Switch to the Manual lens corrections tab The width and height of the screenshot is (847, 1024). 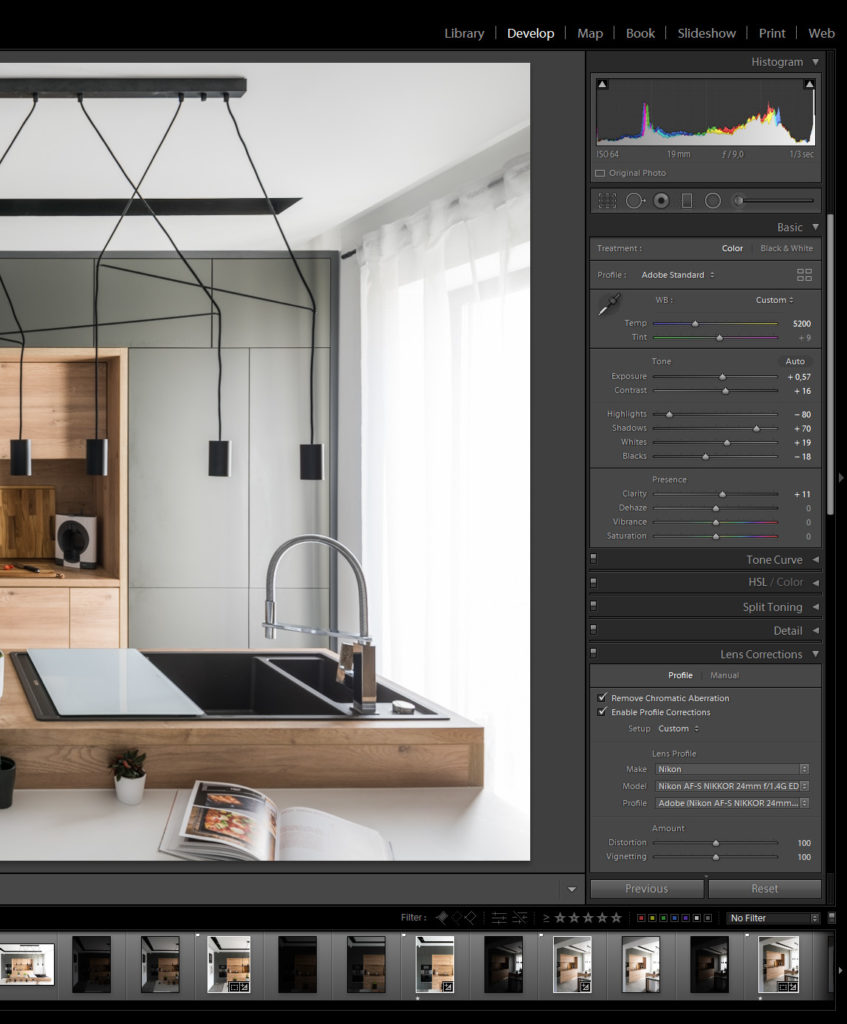pyautogui.click(x=724, y=675)
